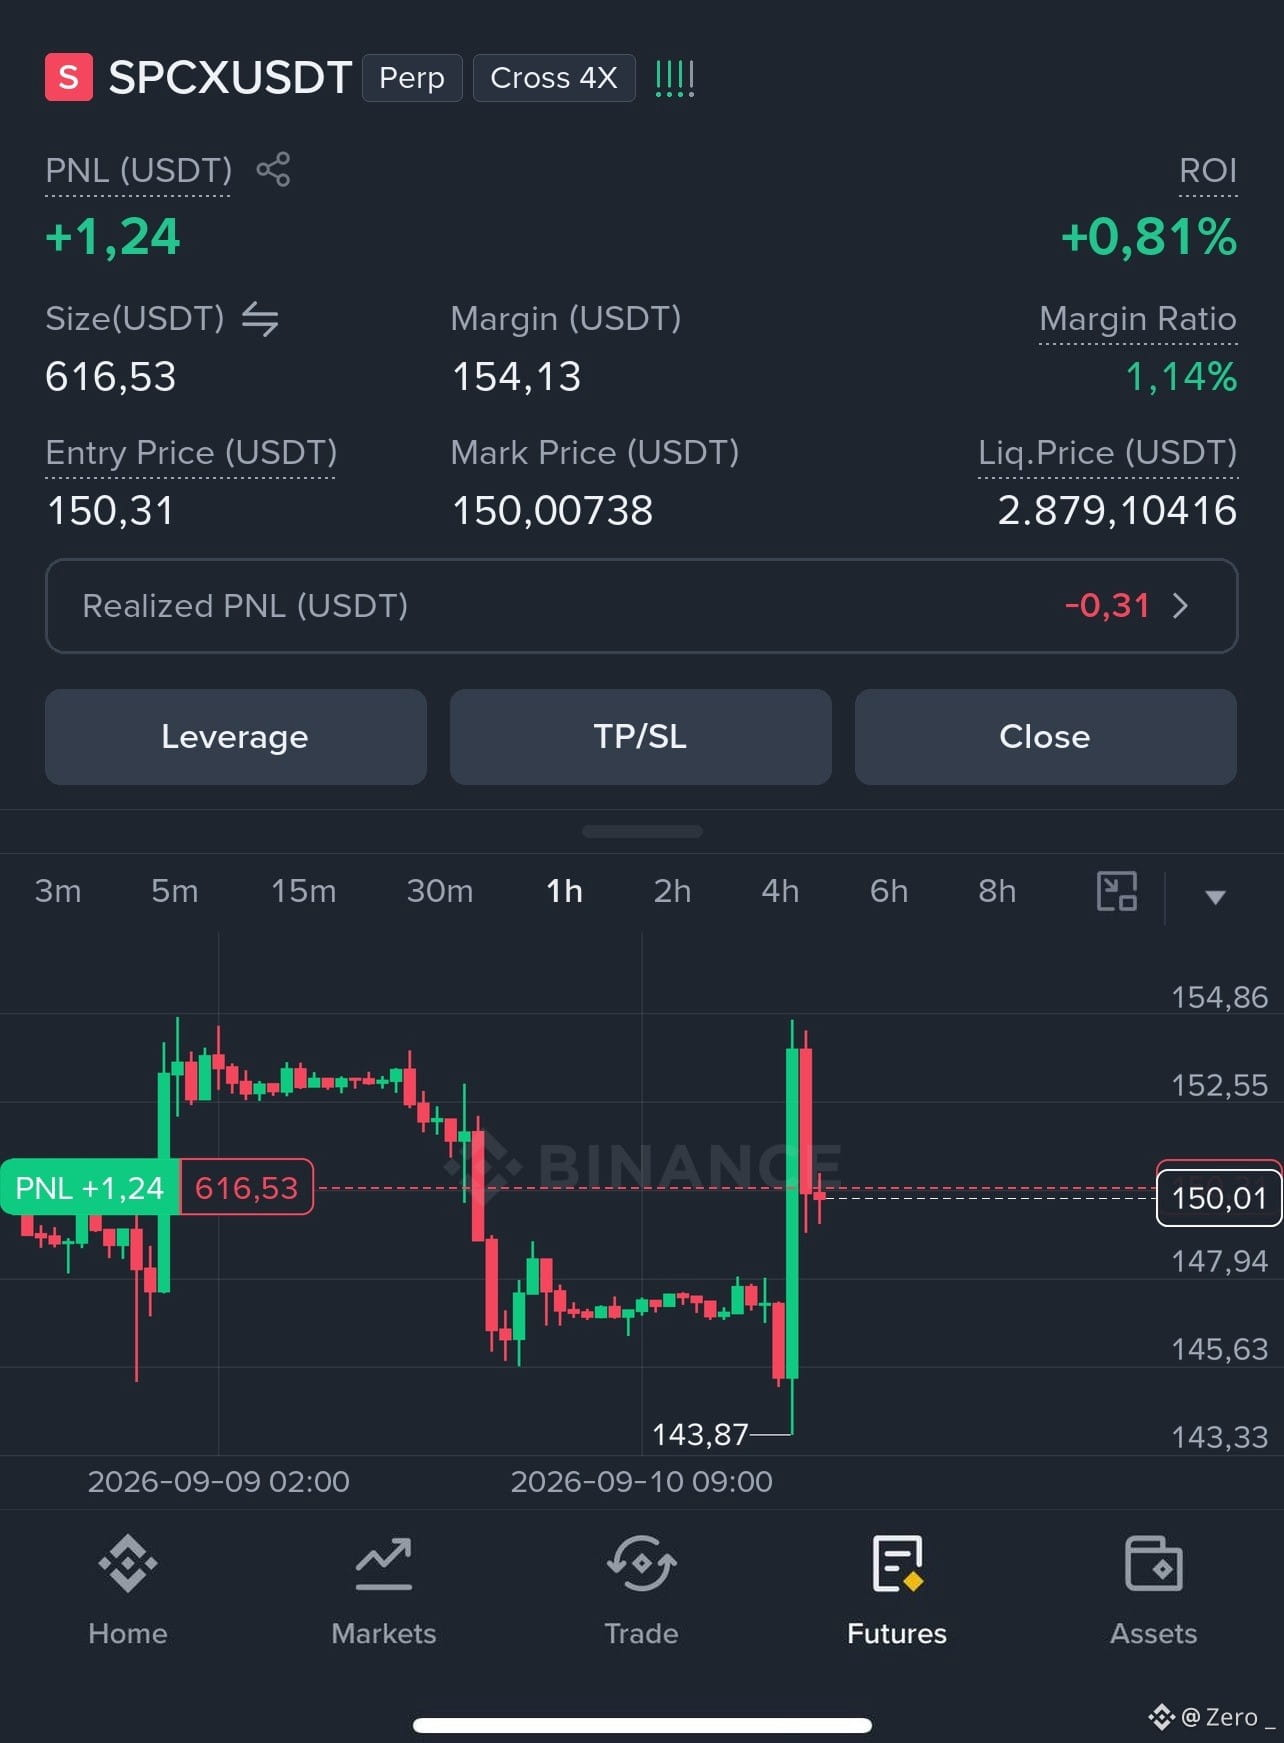Viewport: 1284px width, 1743px height.
Task: Open the TP/SL settings button
Action: [x=641, y=737]
